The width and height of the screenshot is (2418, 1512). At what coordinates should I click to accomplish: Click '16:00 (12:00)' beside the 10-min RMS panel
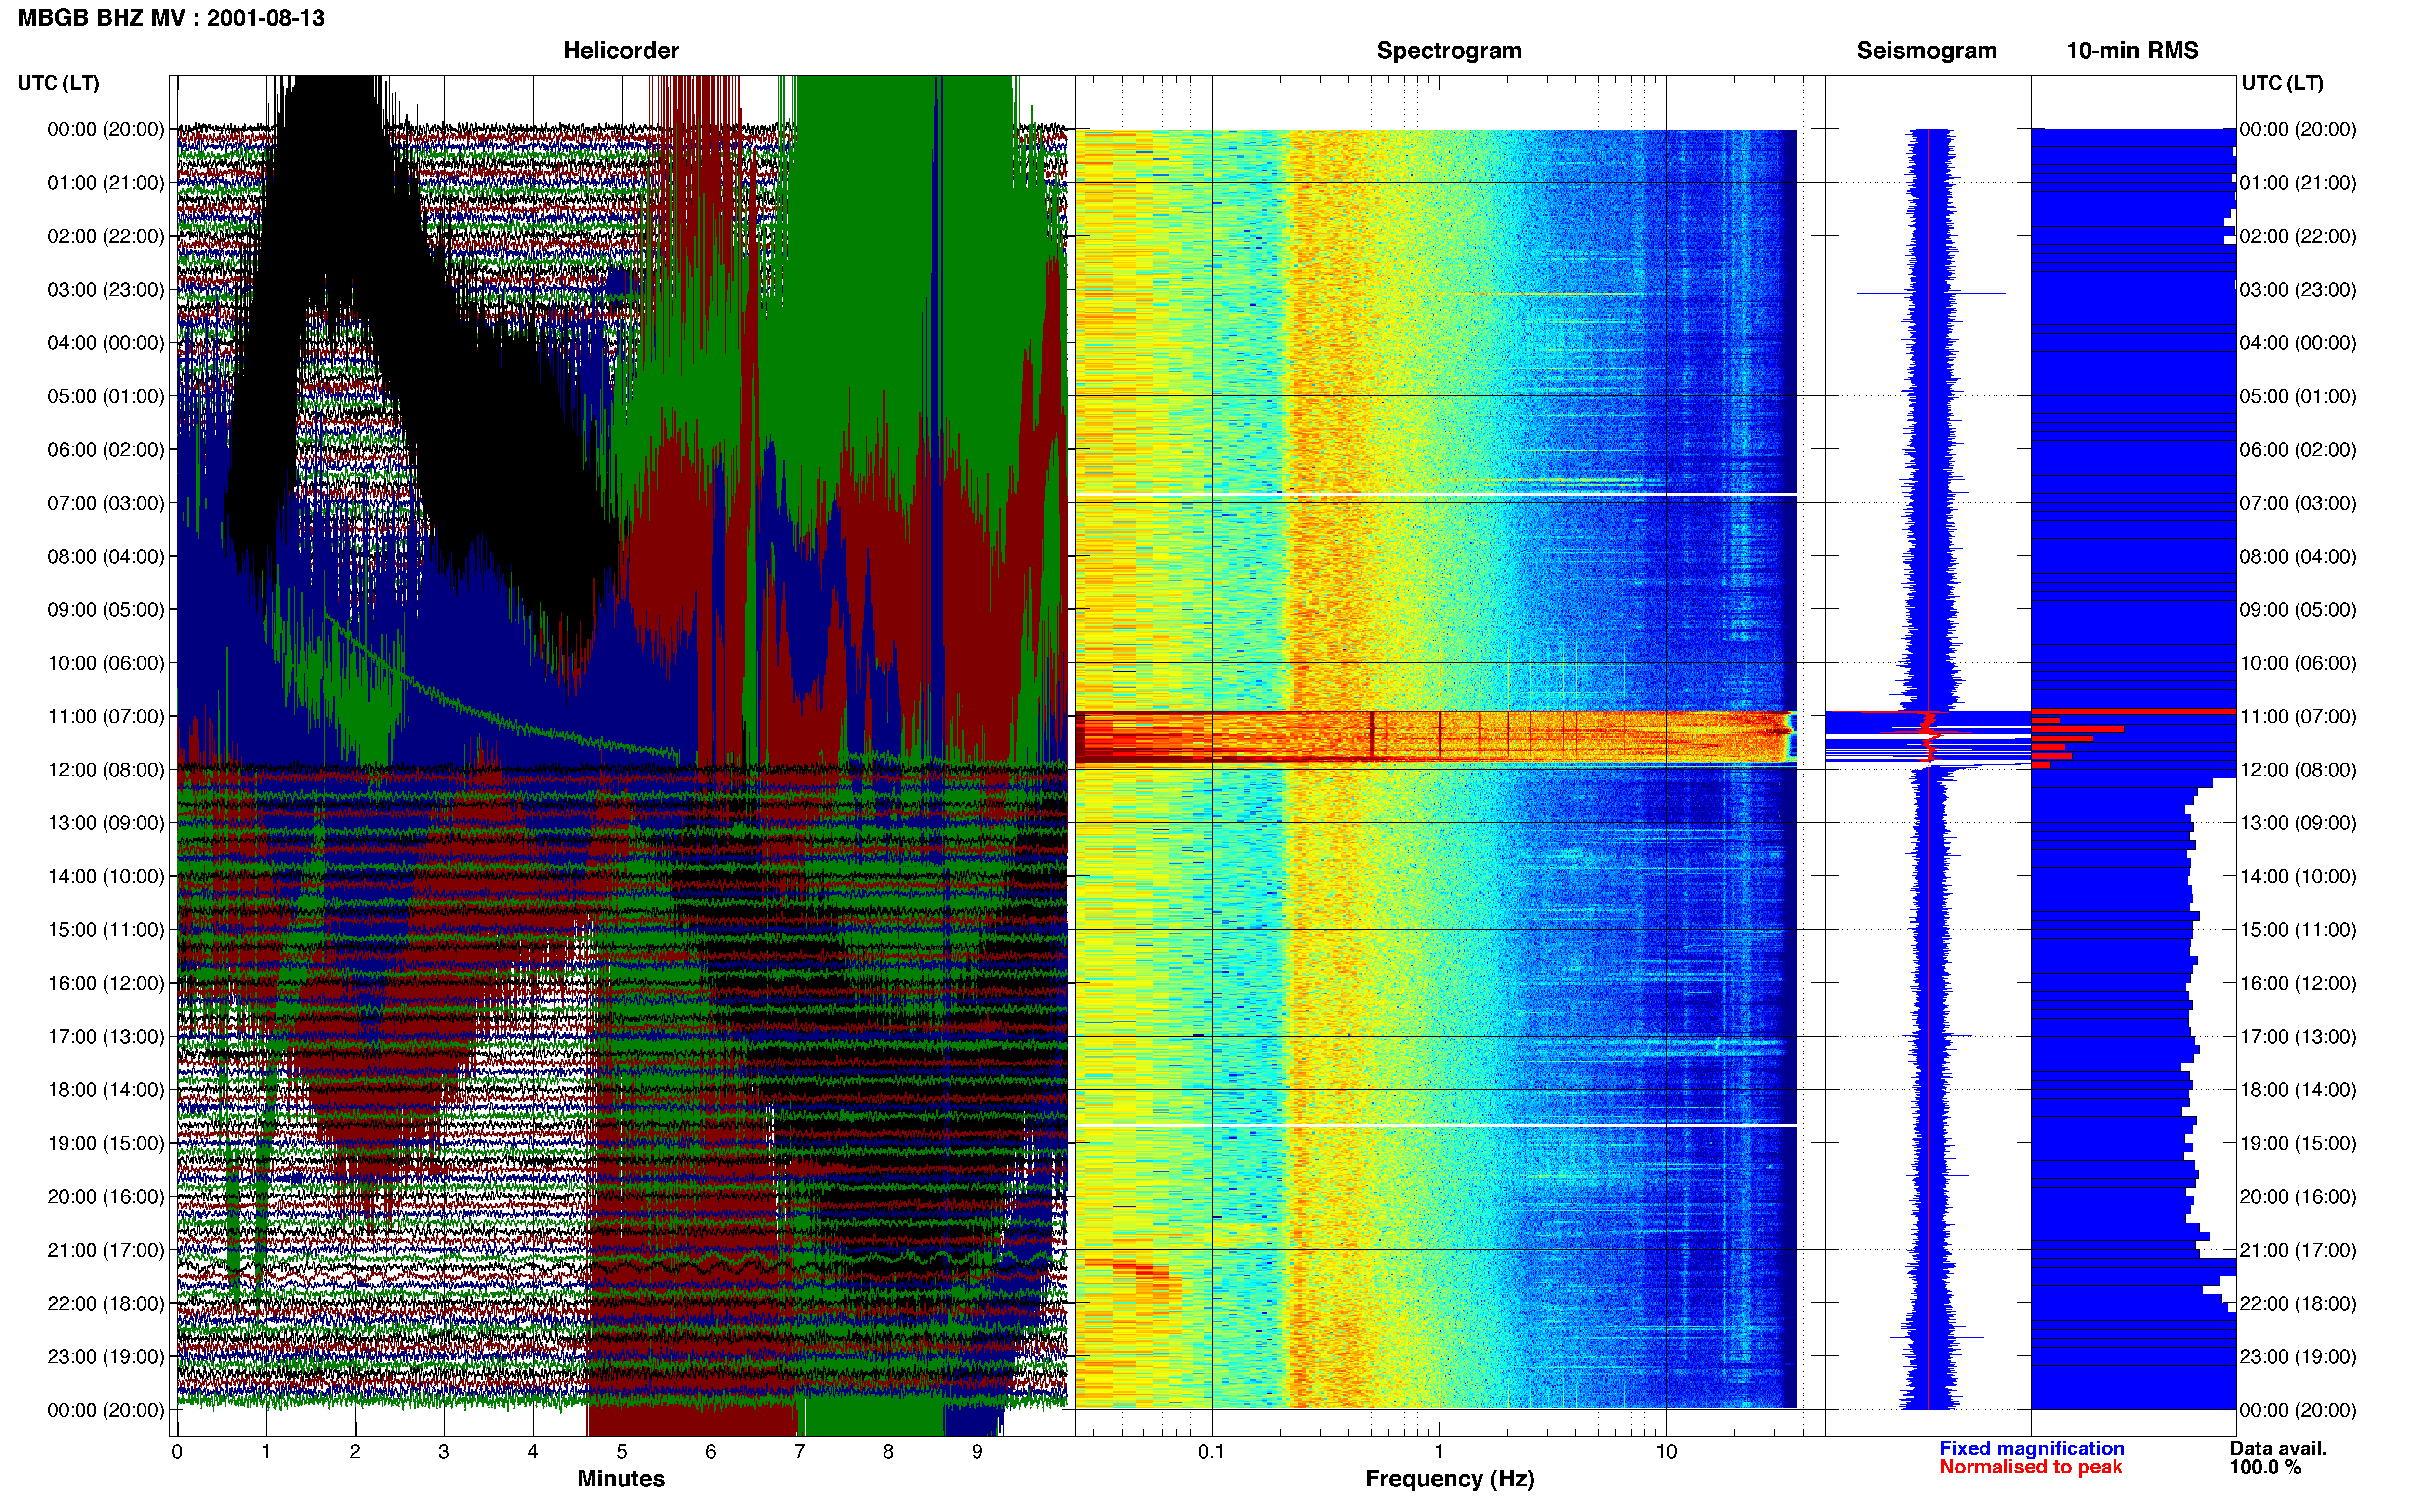pos(2298,983)
